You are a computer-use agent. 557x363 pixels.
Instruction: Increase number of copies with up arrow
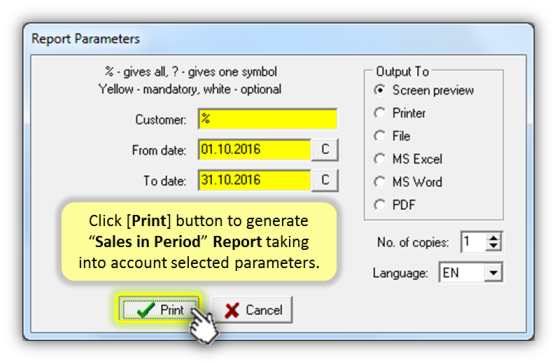(x=493, y=238)
